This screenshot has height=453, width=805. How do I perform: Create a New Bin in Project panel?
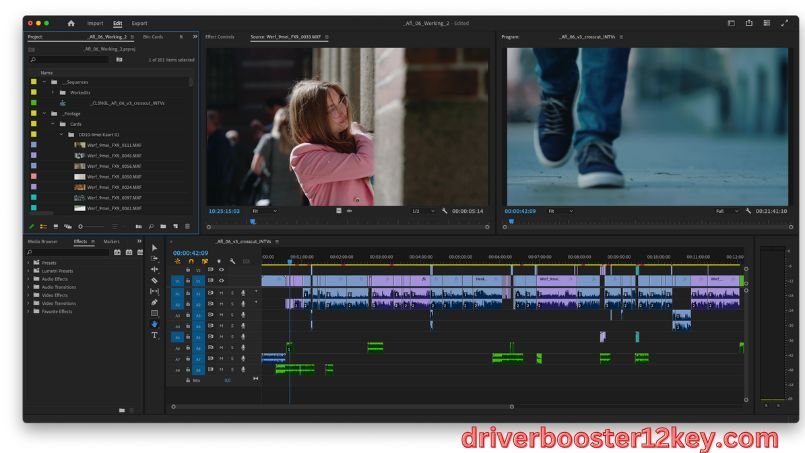pos(163,226)
